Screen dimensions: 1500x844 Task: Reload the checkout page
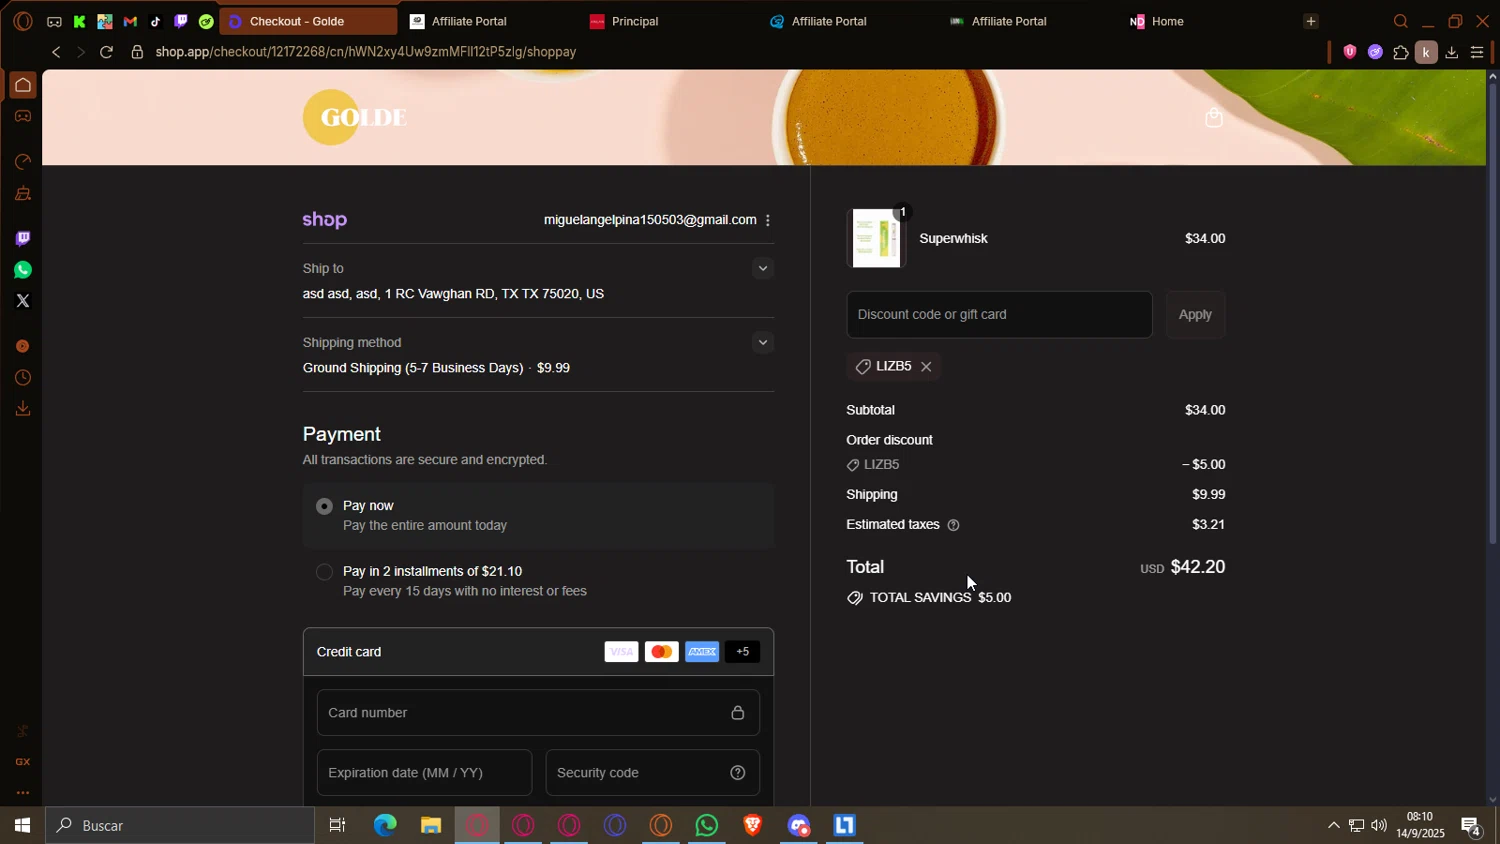pos(106,52)
